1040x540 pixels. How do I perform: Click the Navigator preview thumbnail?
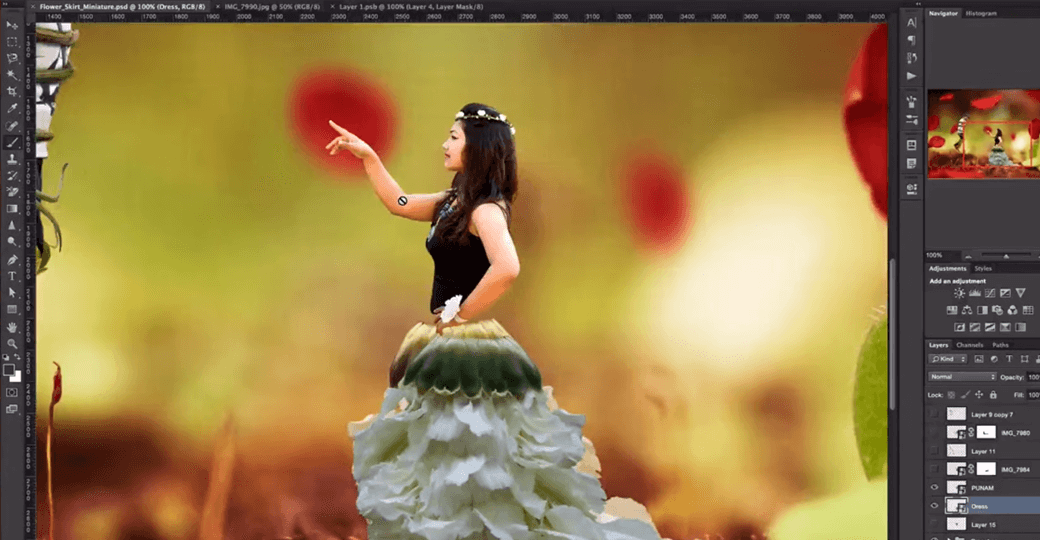coord(983,133)
